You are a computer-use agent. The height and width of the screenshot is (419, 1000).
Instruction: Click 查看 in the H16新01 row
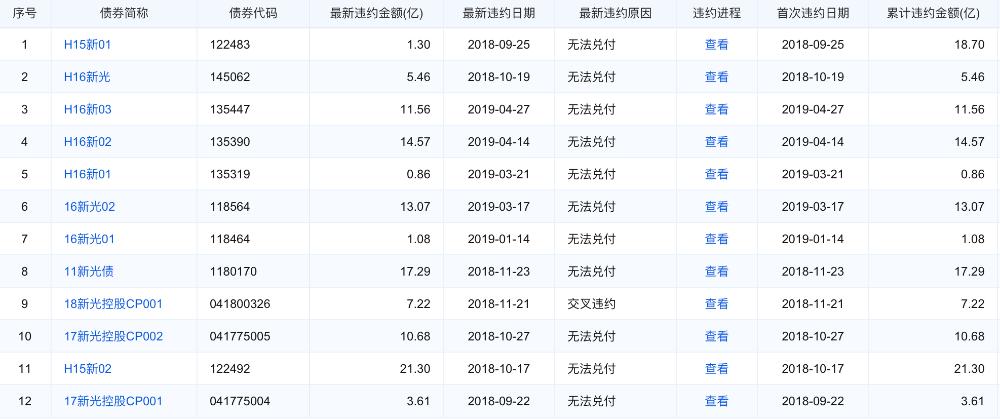716,174
